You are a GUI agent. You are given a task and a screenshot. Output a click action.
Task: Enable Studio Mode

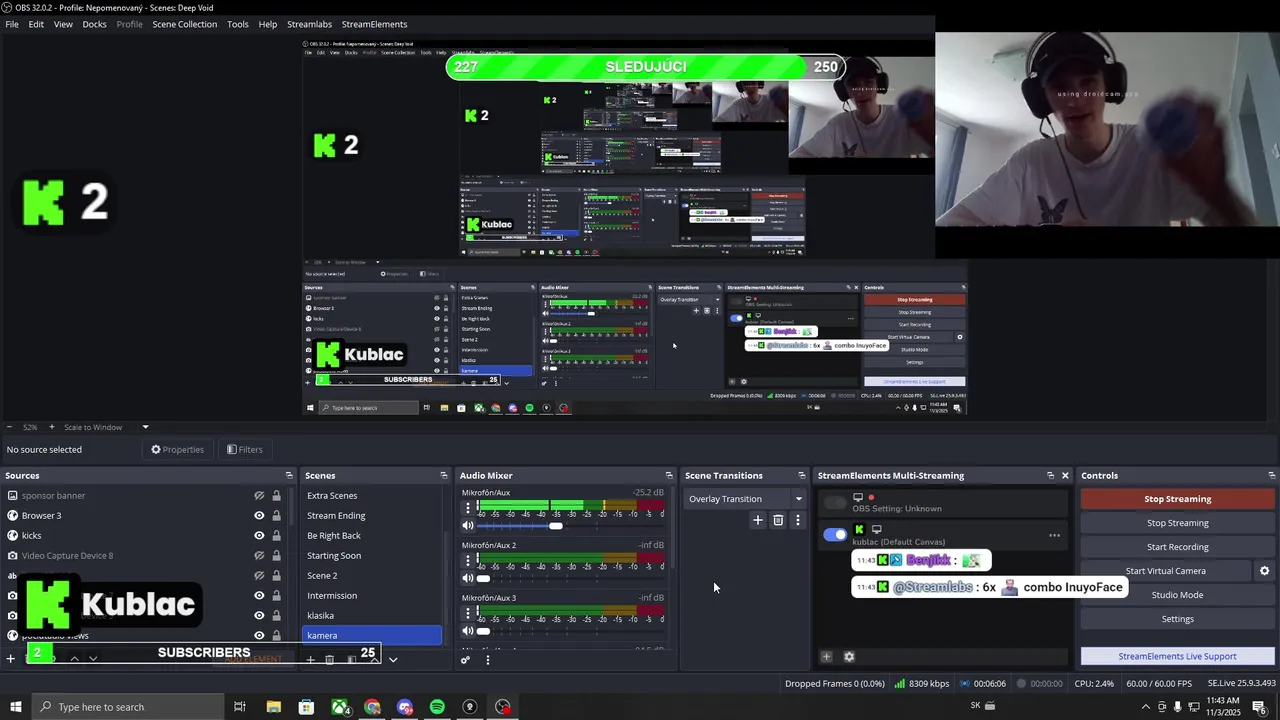[1177, 595]
